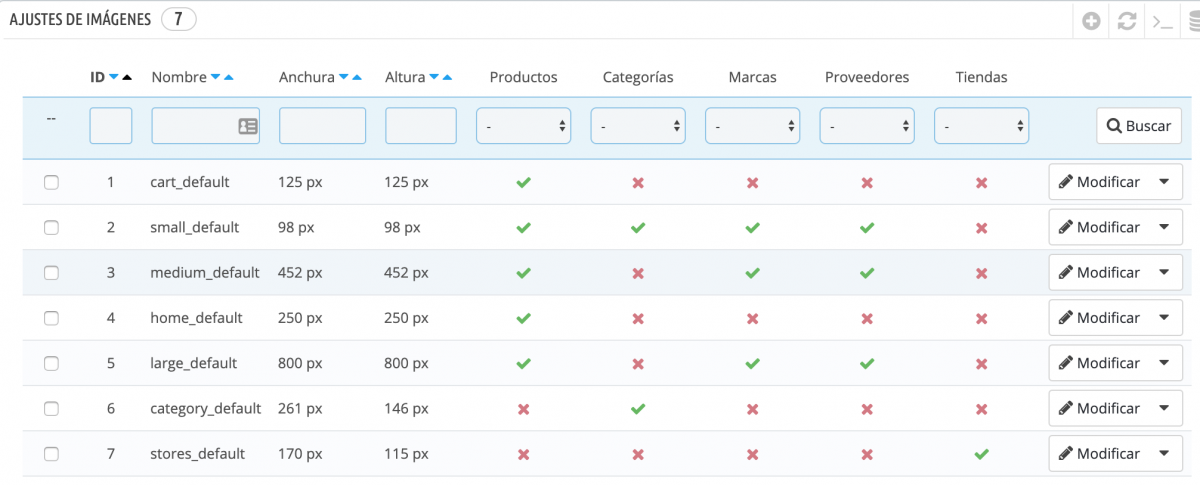
Task: Click the add new image type plus icon
Action: [1092, 21]
